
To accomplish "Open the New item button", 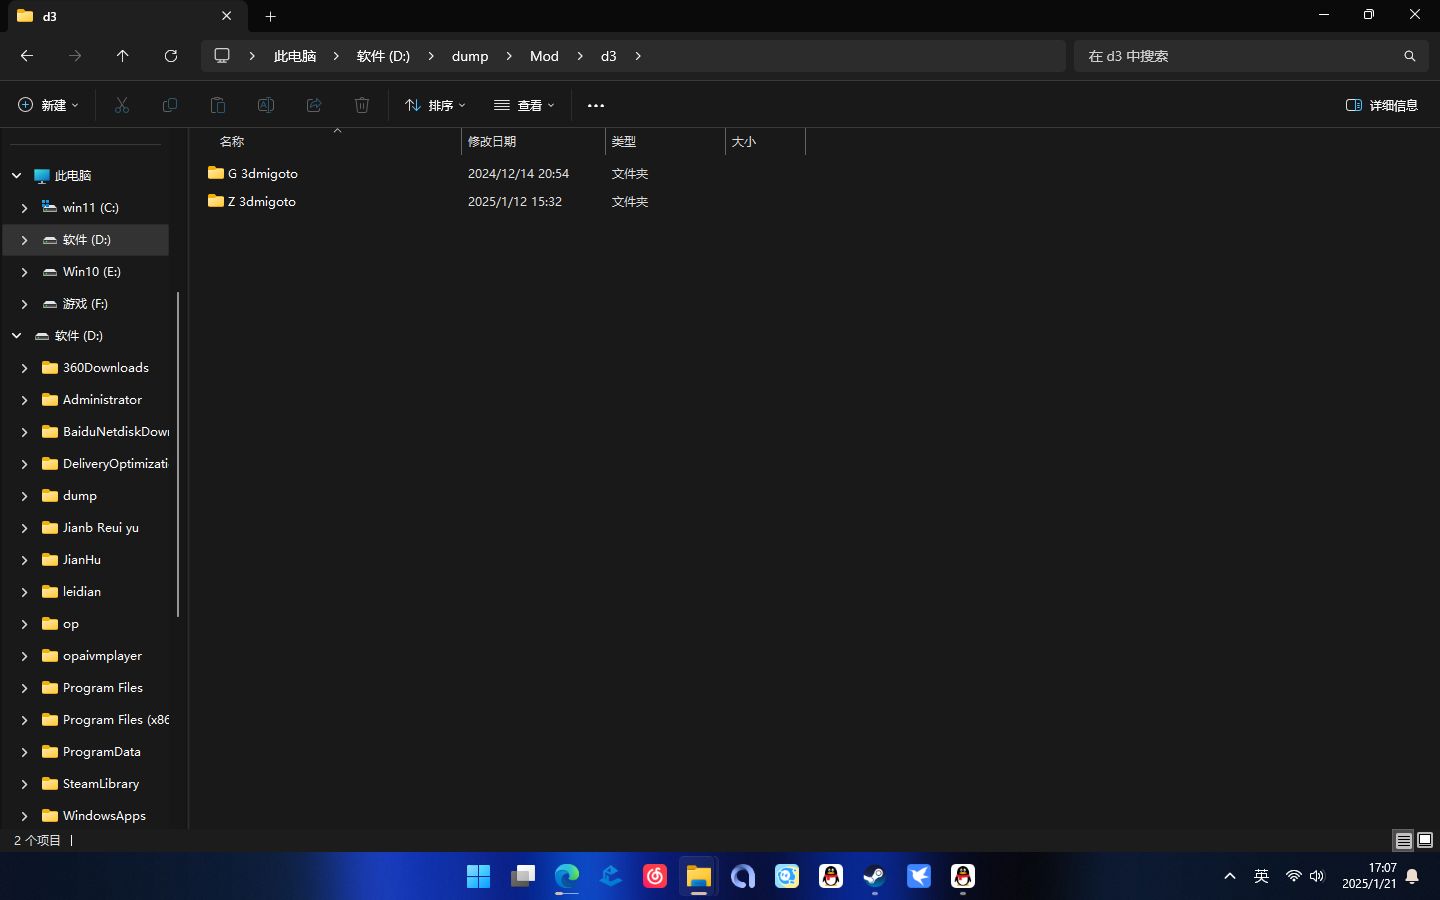I will click(x=48, y=105).
